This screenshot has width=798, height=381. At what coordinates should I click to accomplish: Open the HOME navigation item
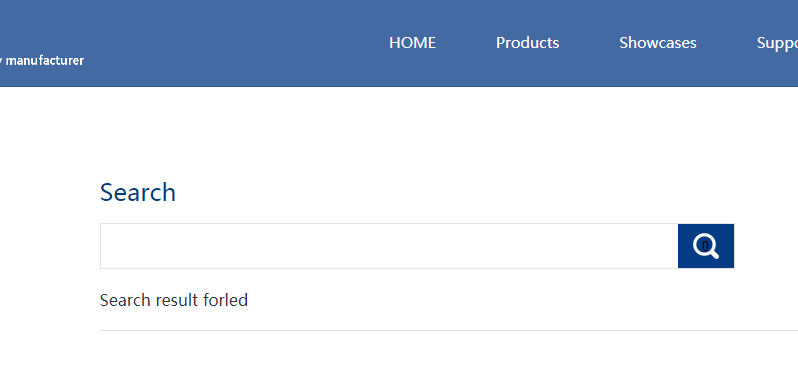pos(412,43)
